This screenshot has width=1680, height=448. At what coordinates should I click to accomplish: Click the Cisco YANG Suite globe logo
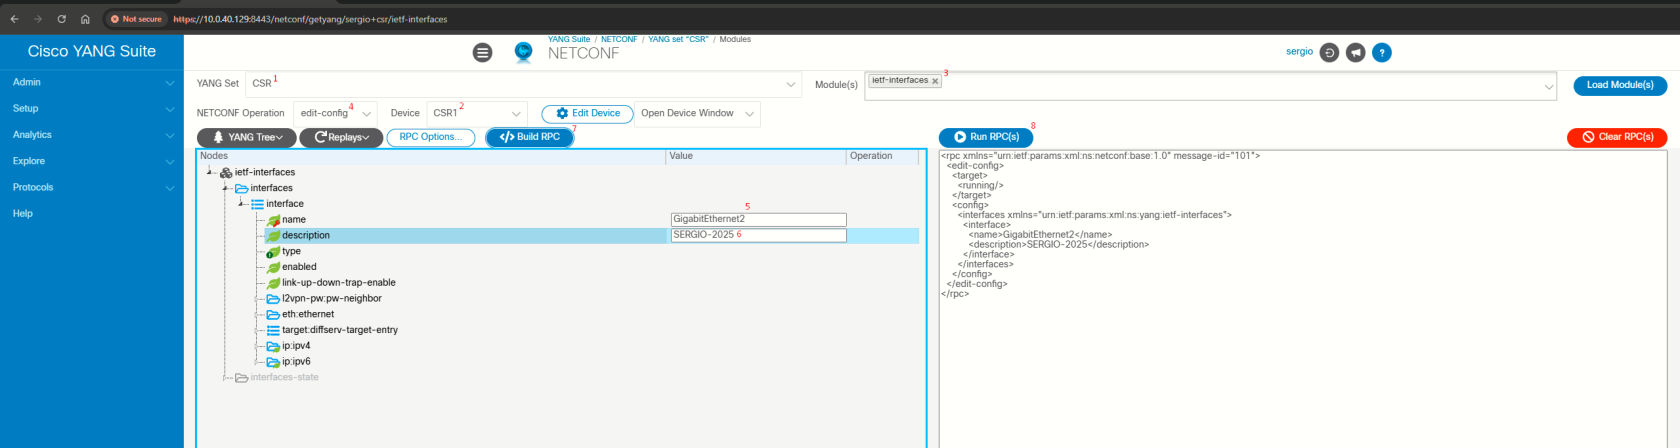coord(523,52)
